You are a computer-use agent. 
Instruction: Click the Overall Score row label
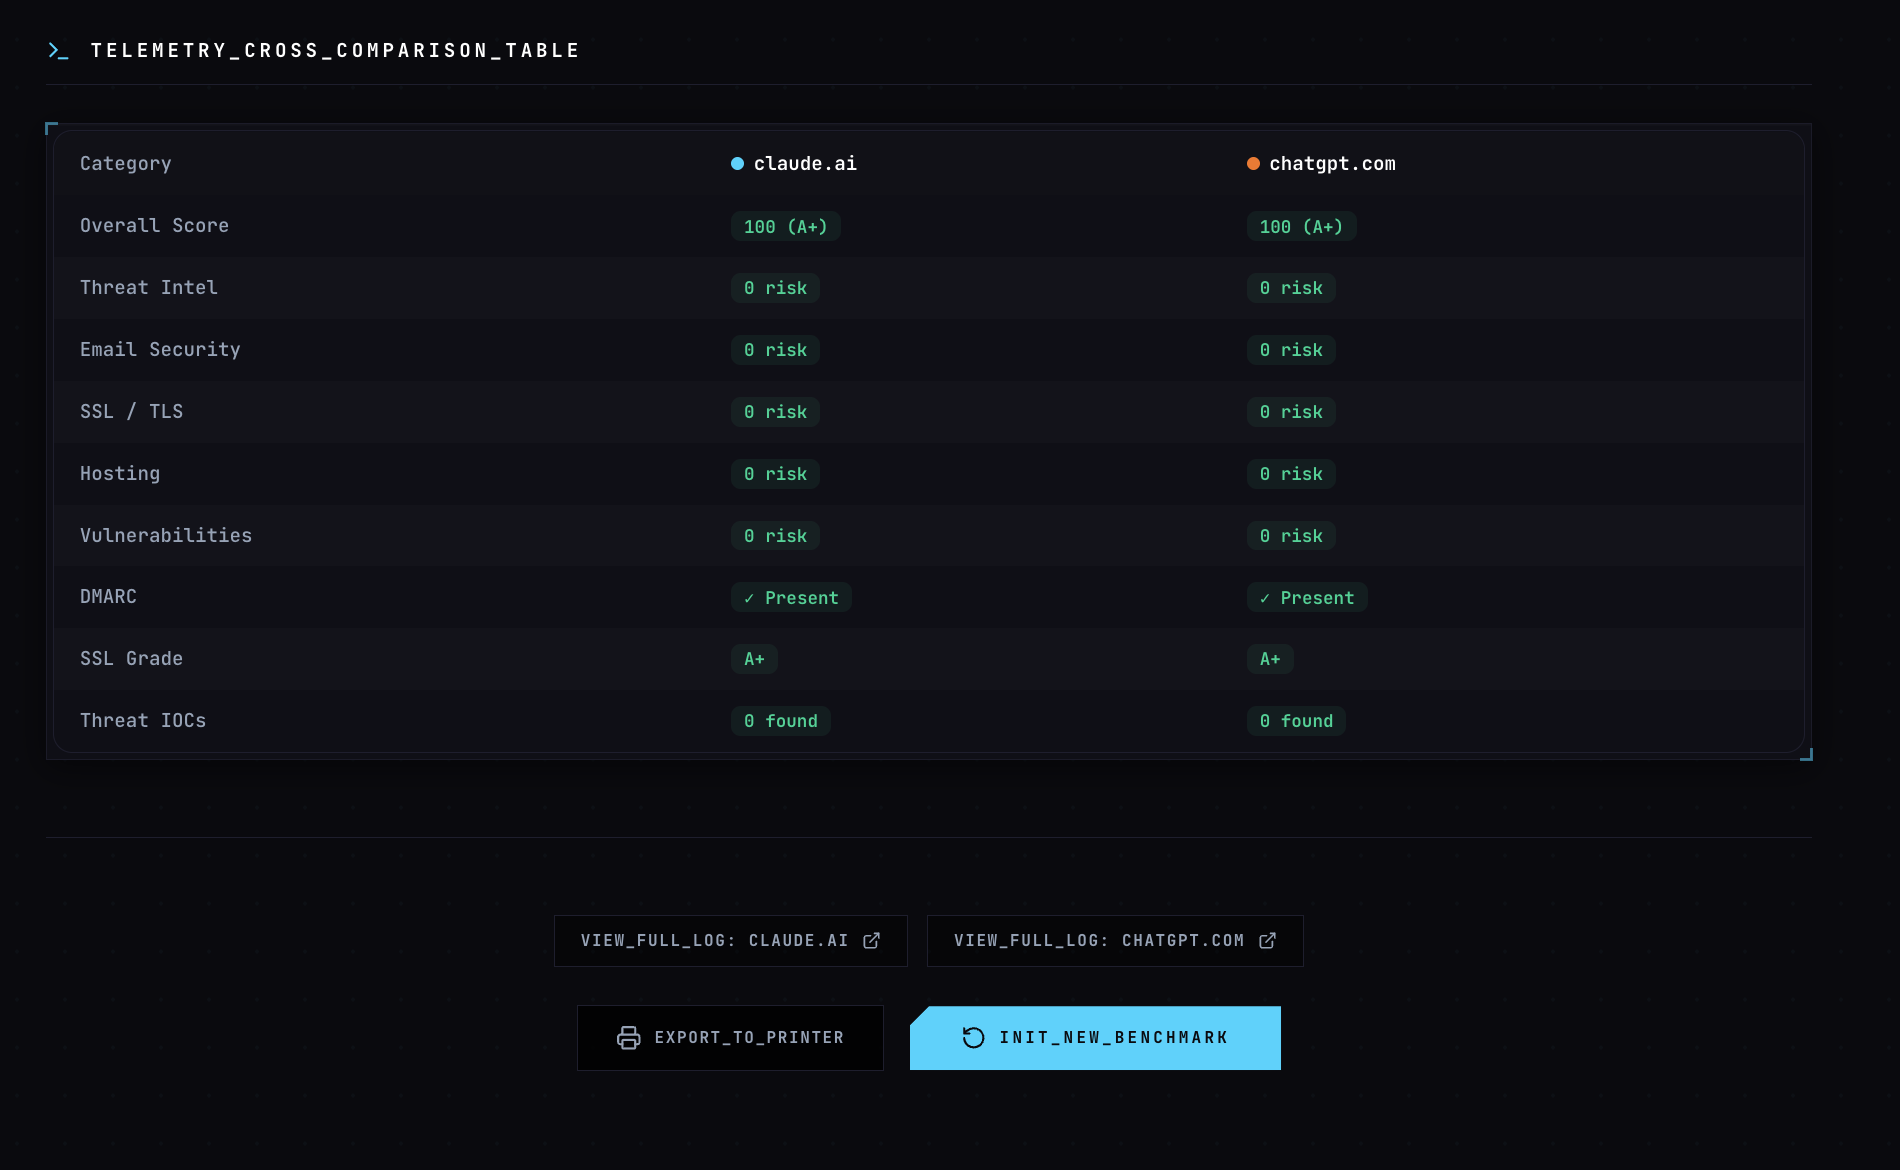[x=154, y=225]
